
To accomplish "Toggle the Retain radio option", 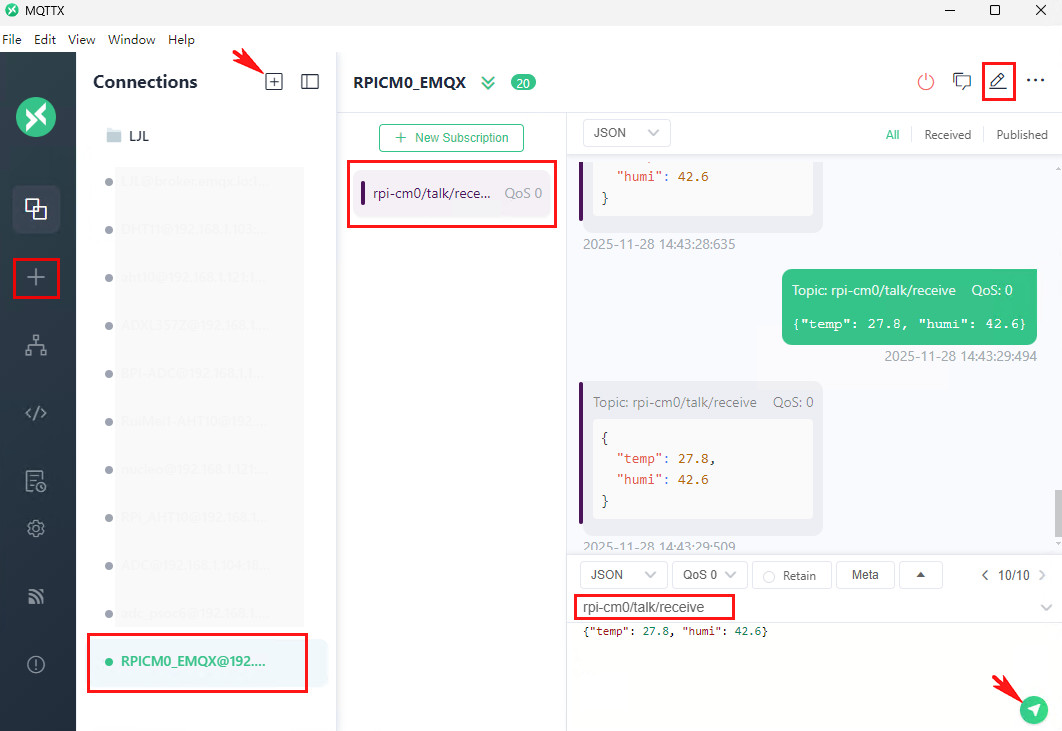I will click(769, 577).
